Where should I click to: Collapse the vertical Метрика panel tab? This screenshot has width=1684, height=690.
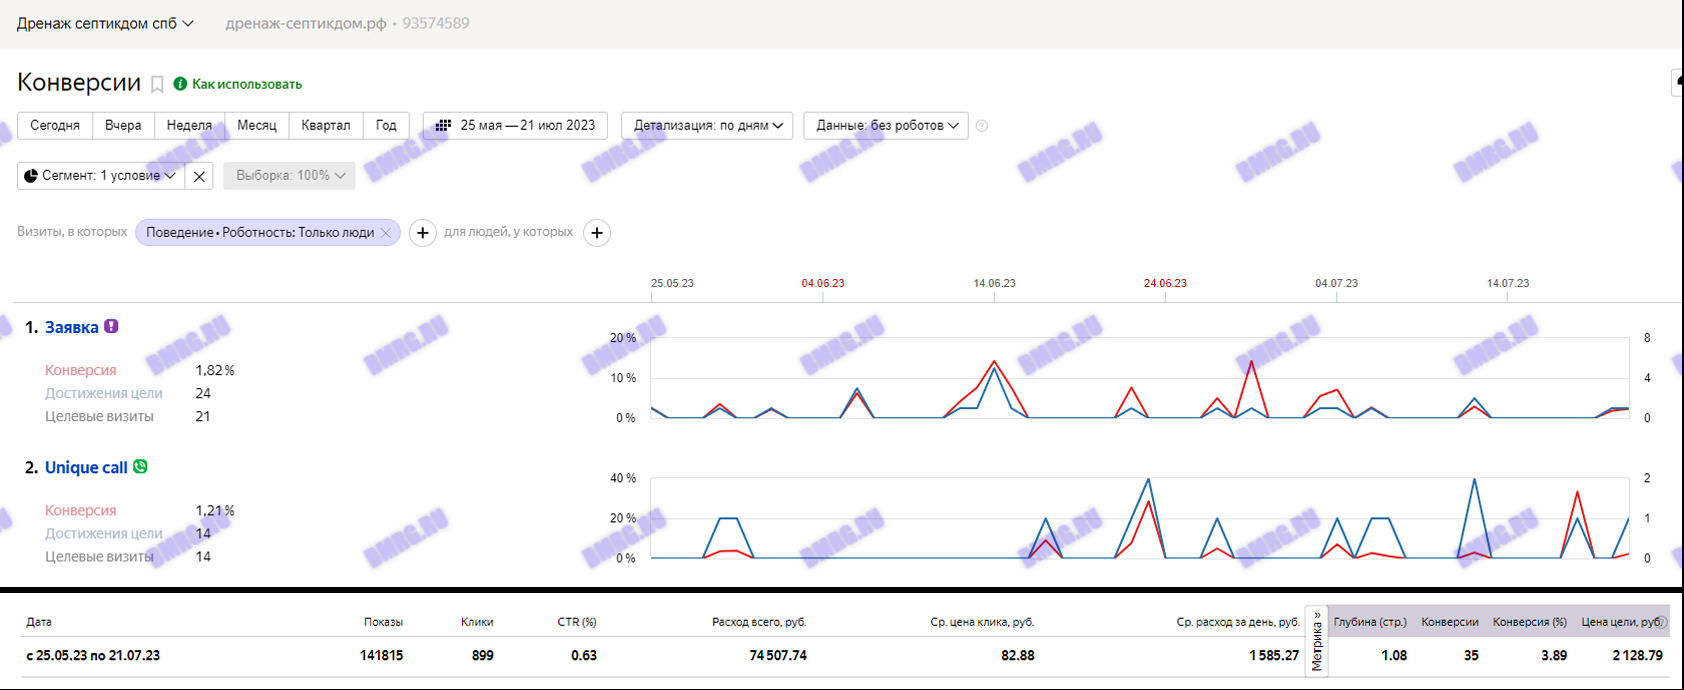click(x=1317, y=641)
